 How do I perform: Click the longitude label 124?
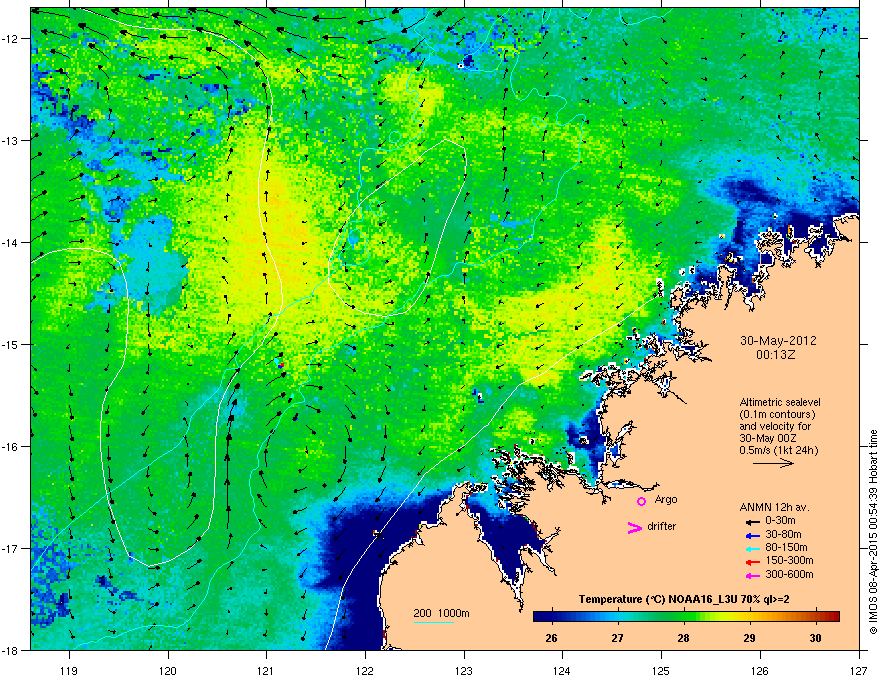point(562,670)
